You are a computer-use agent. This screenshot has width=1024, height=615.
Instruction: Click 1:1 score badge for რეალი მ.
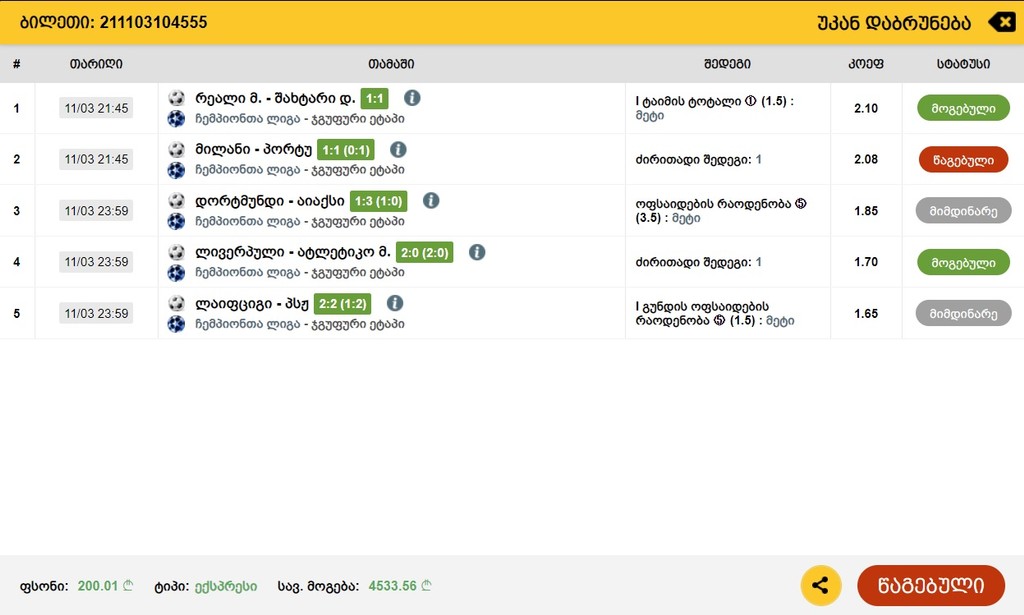point(374,99)
